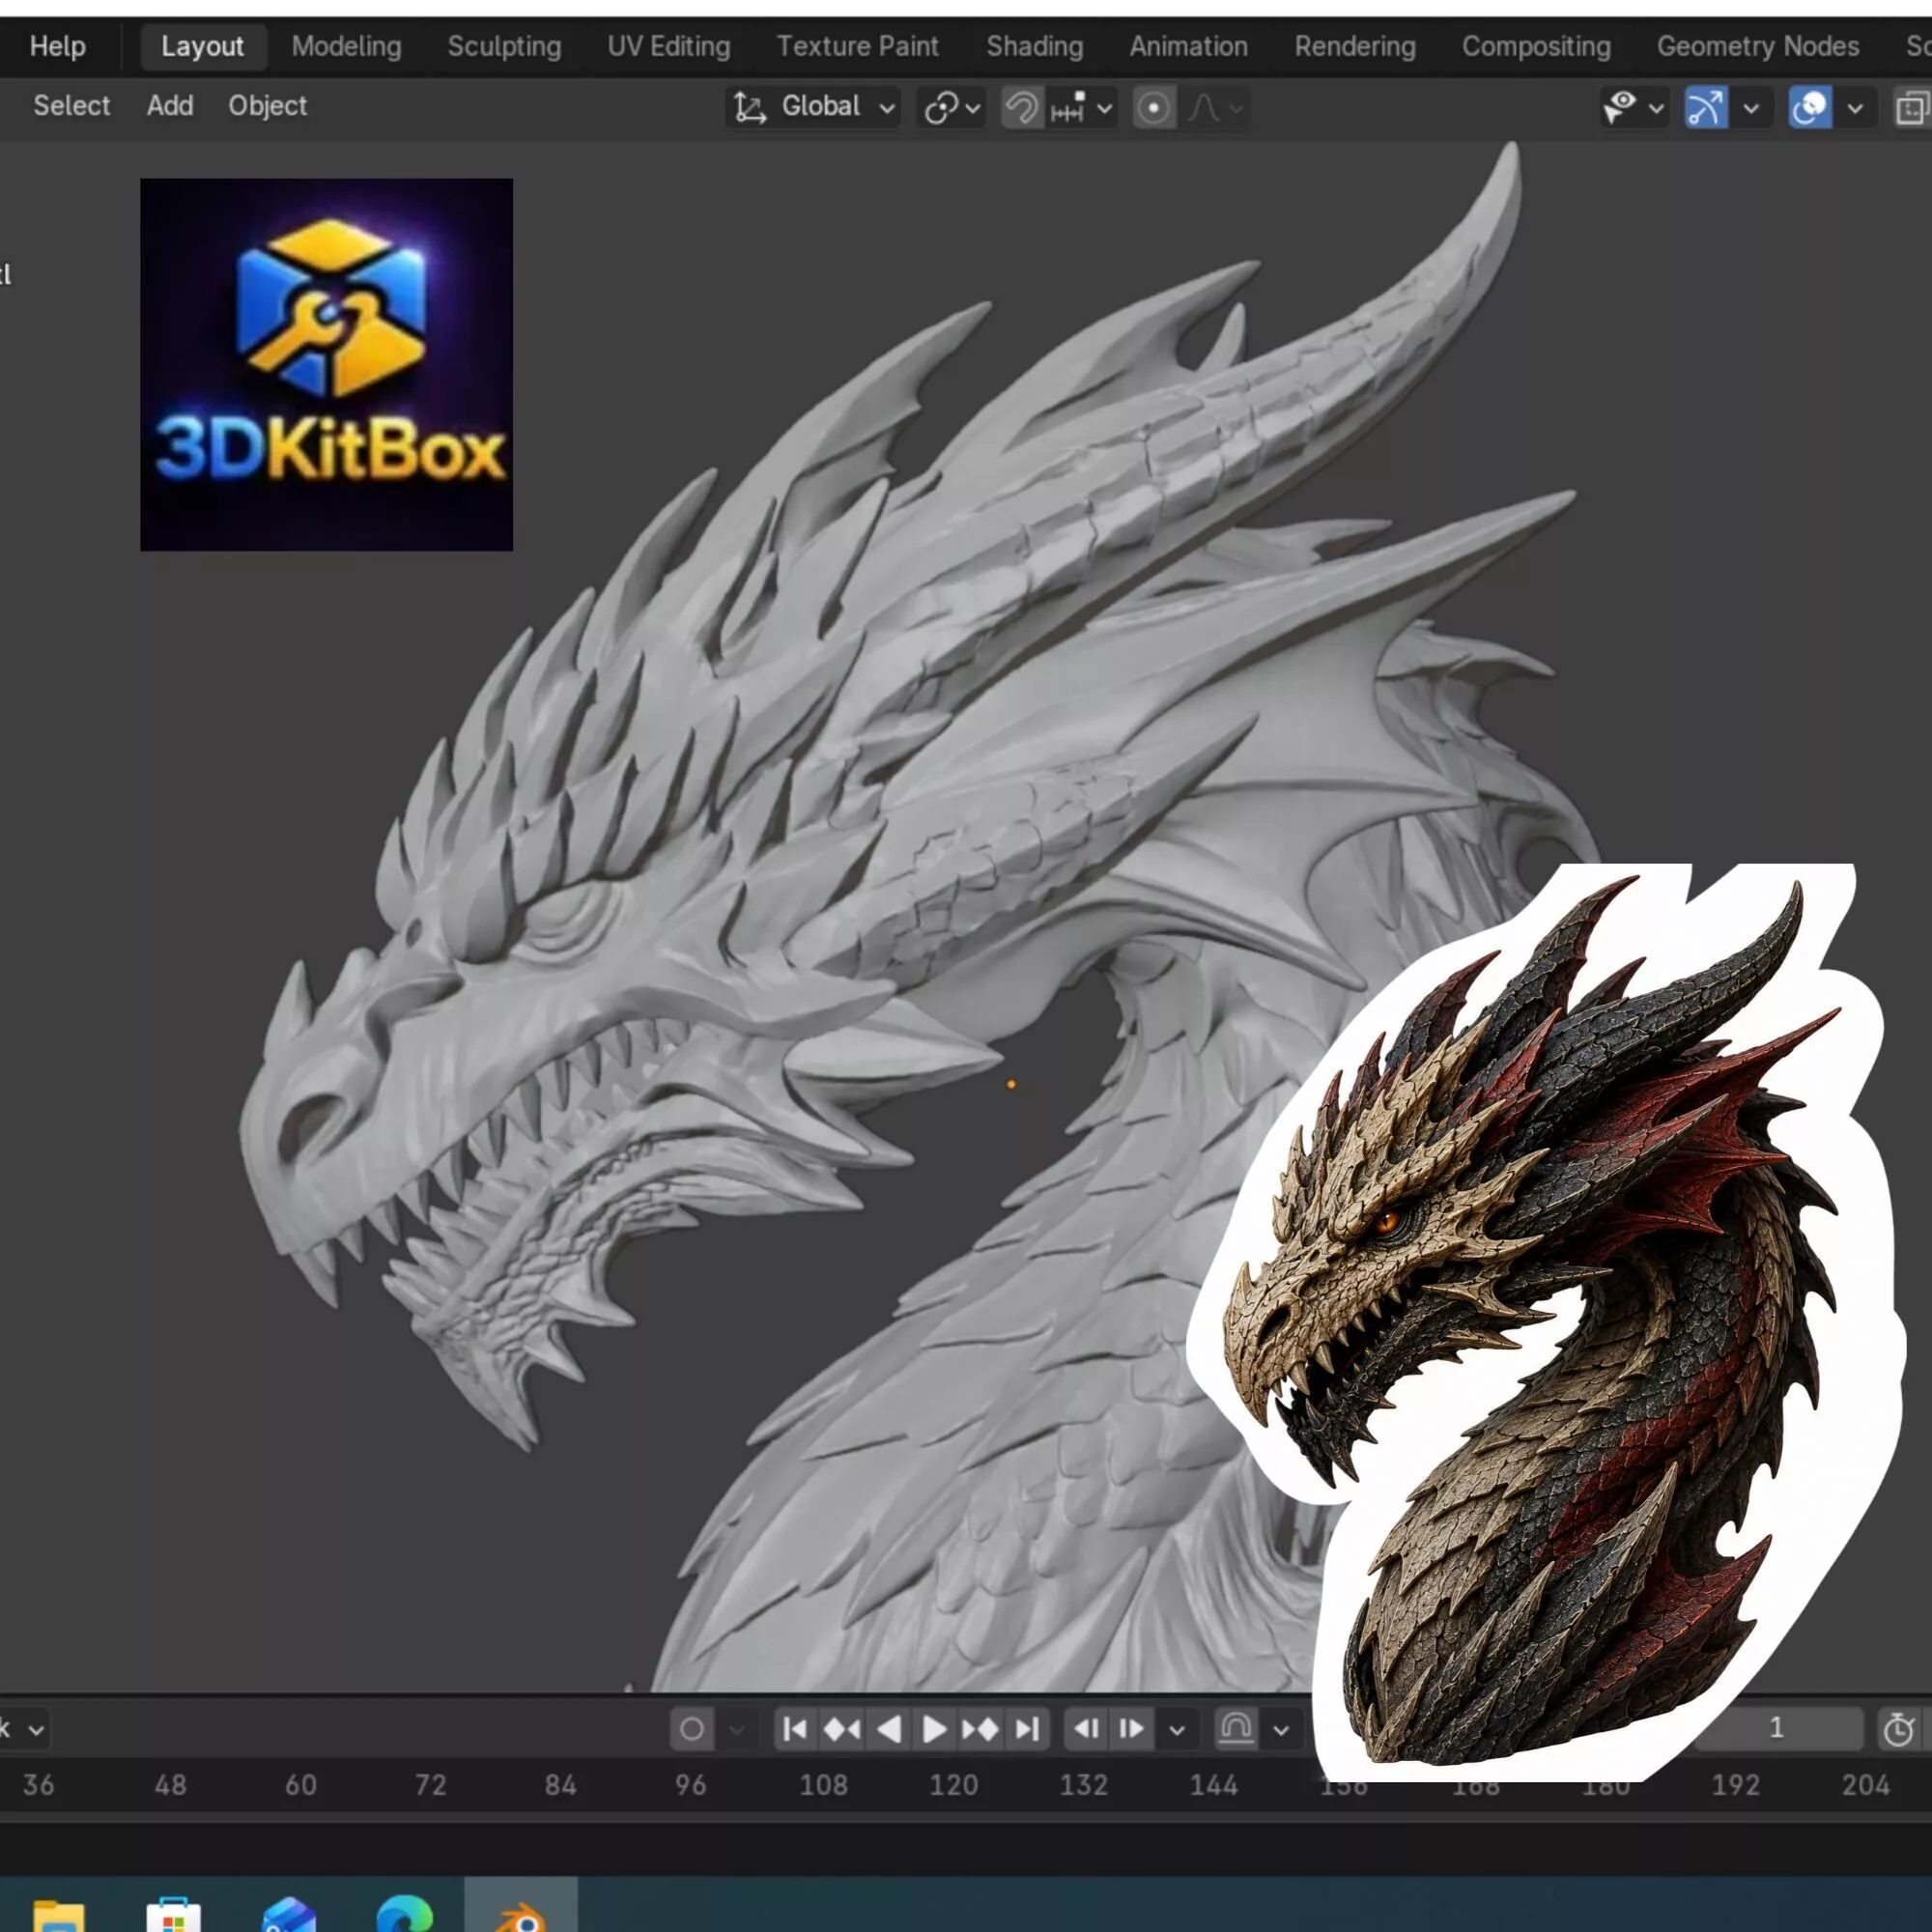Open the snapping options dropdown
This screenshot has width=1932, height=1932.
coord(1081,107)
